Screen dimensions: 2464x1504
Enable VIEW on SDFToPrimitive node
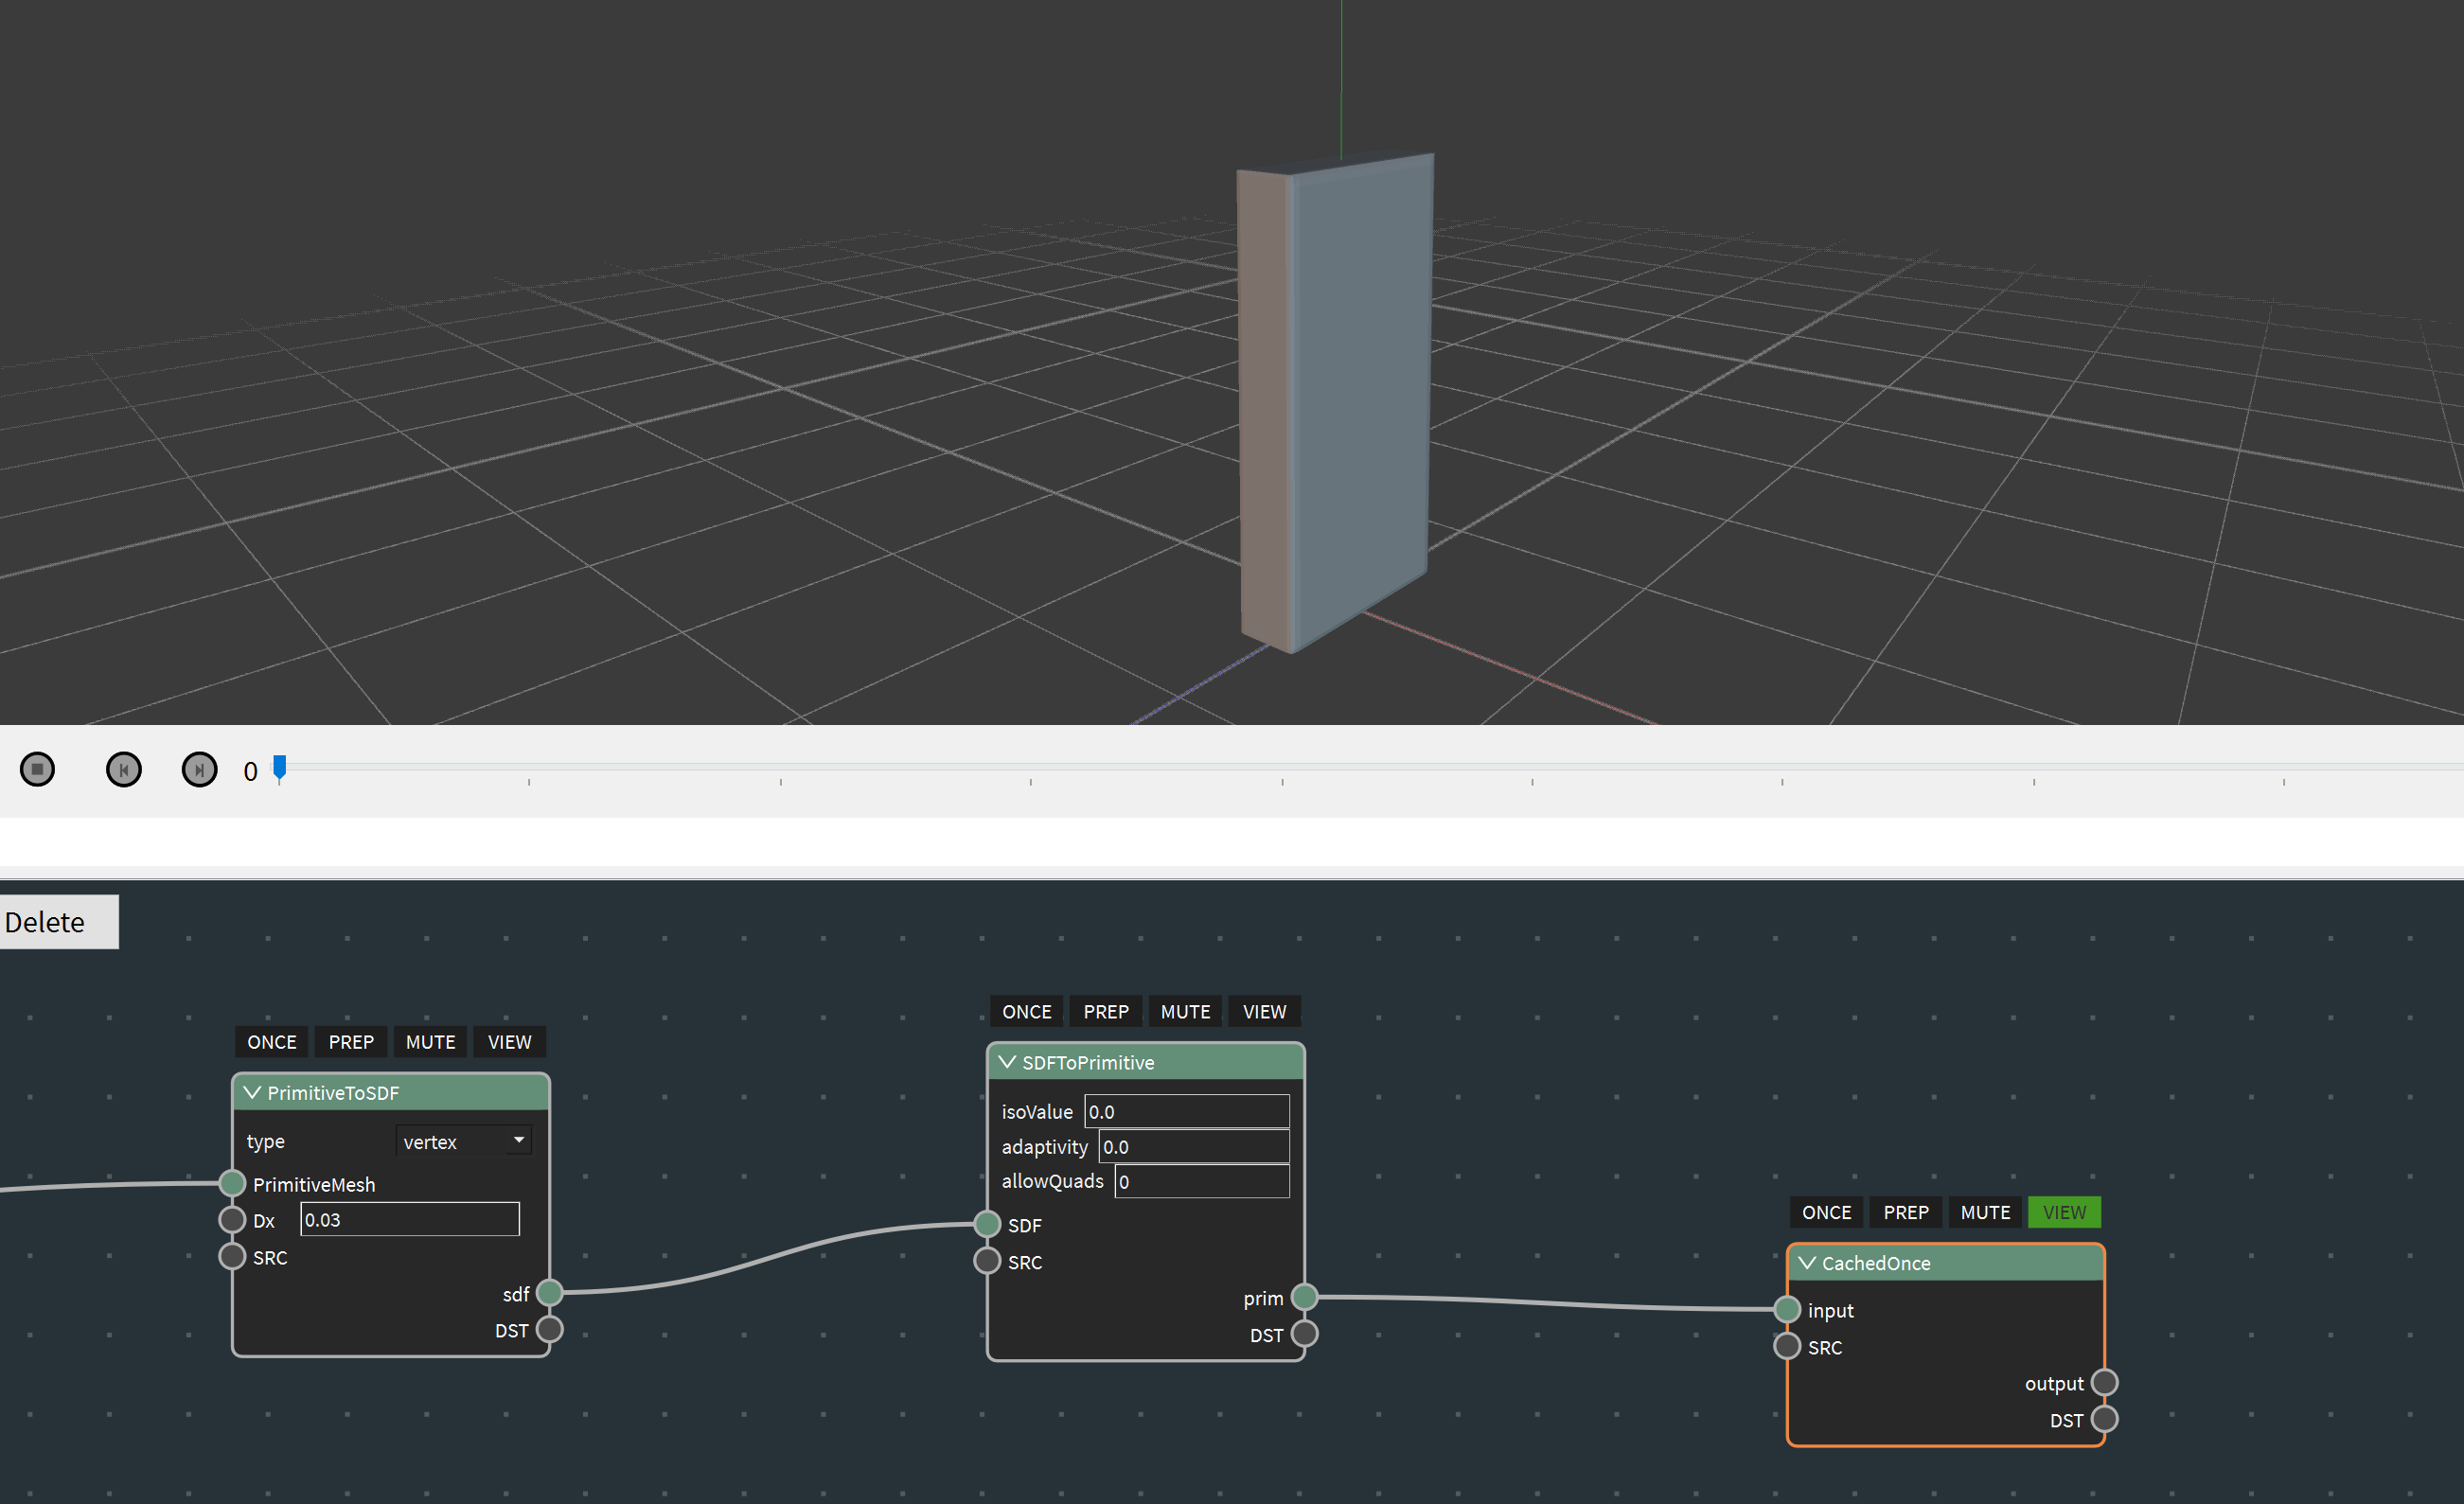click(1265, 1012)
